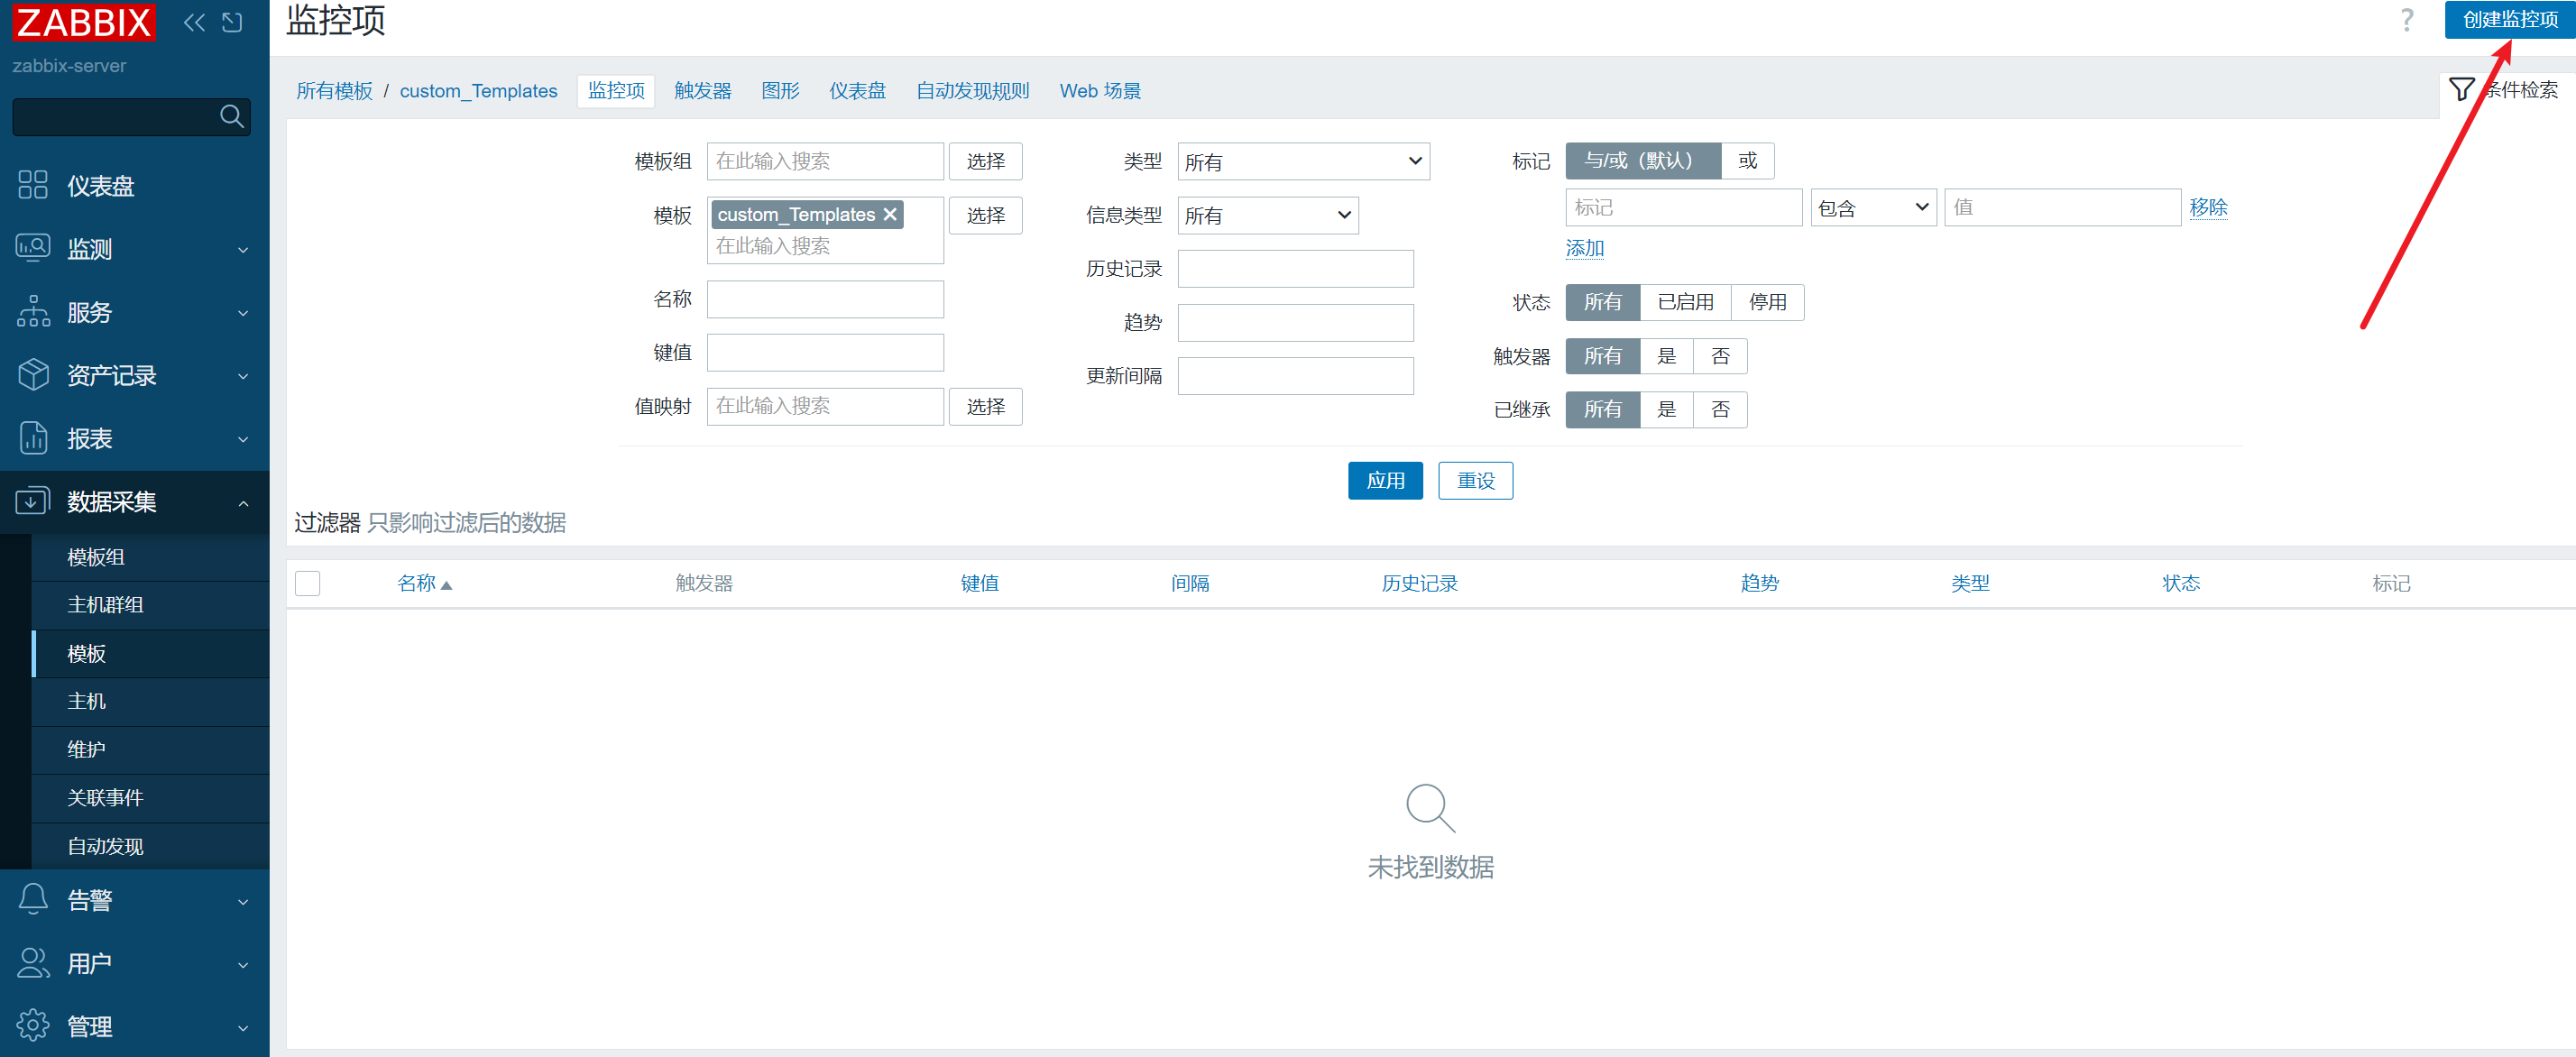Open the 类型 dropdown
The image size is (2576, 1057).
coord(1303,161)
